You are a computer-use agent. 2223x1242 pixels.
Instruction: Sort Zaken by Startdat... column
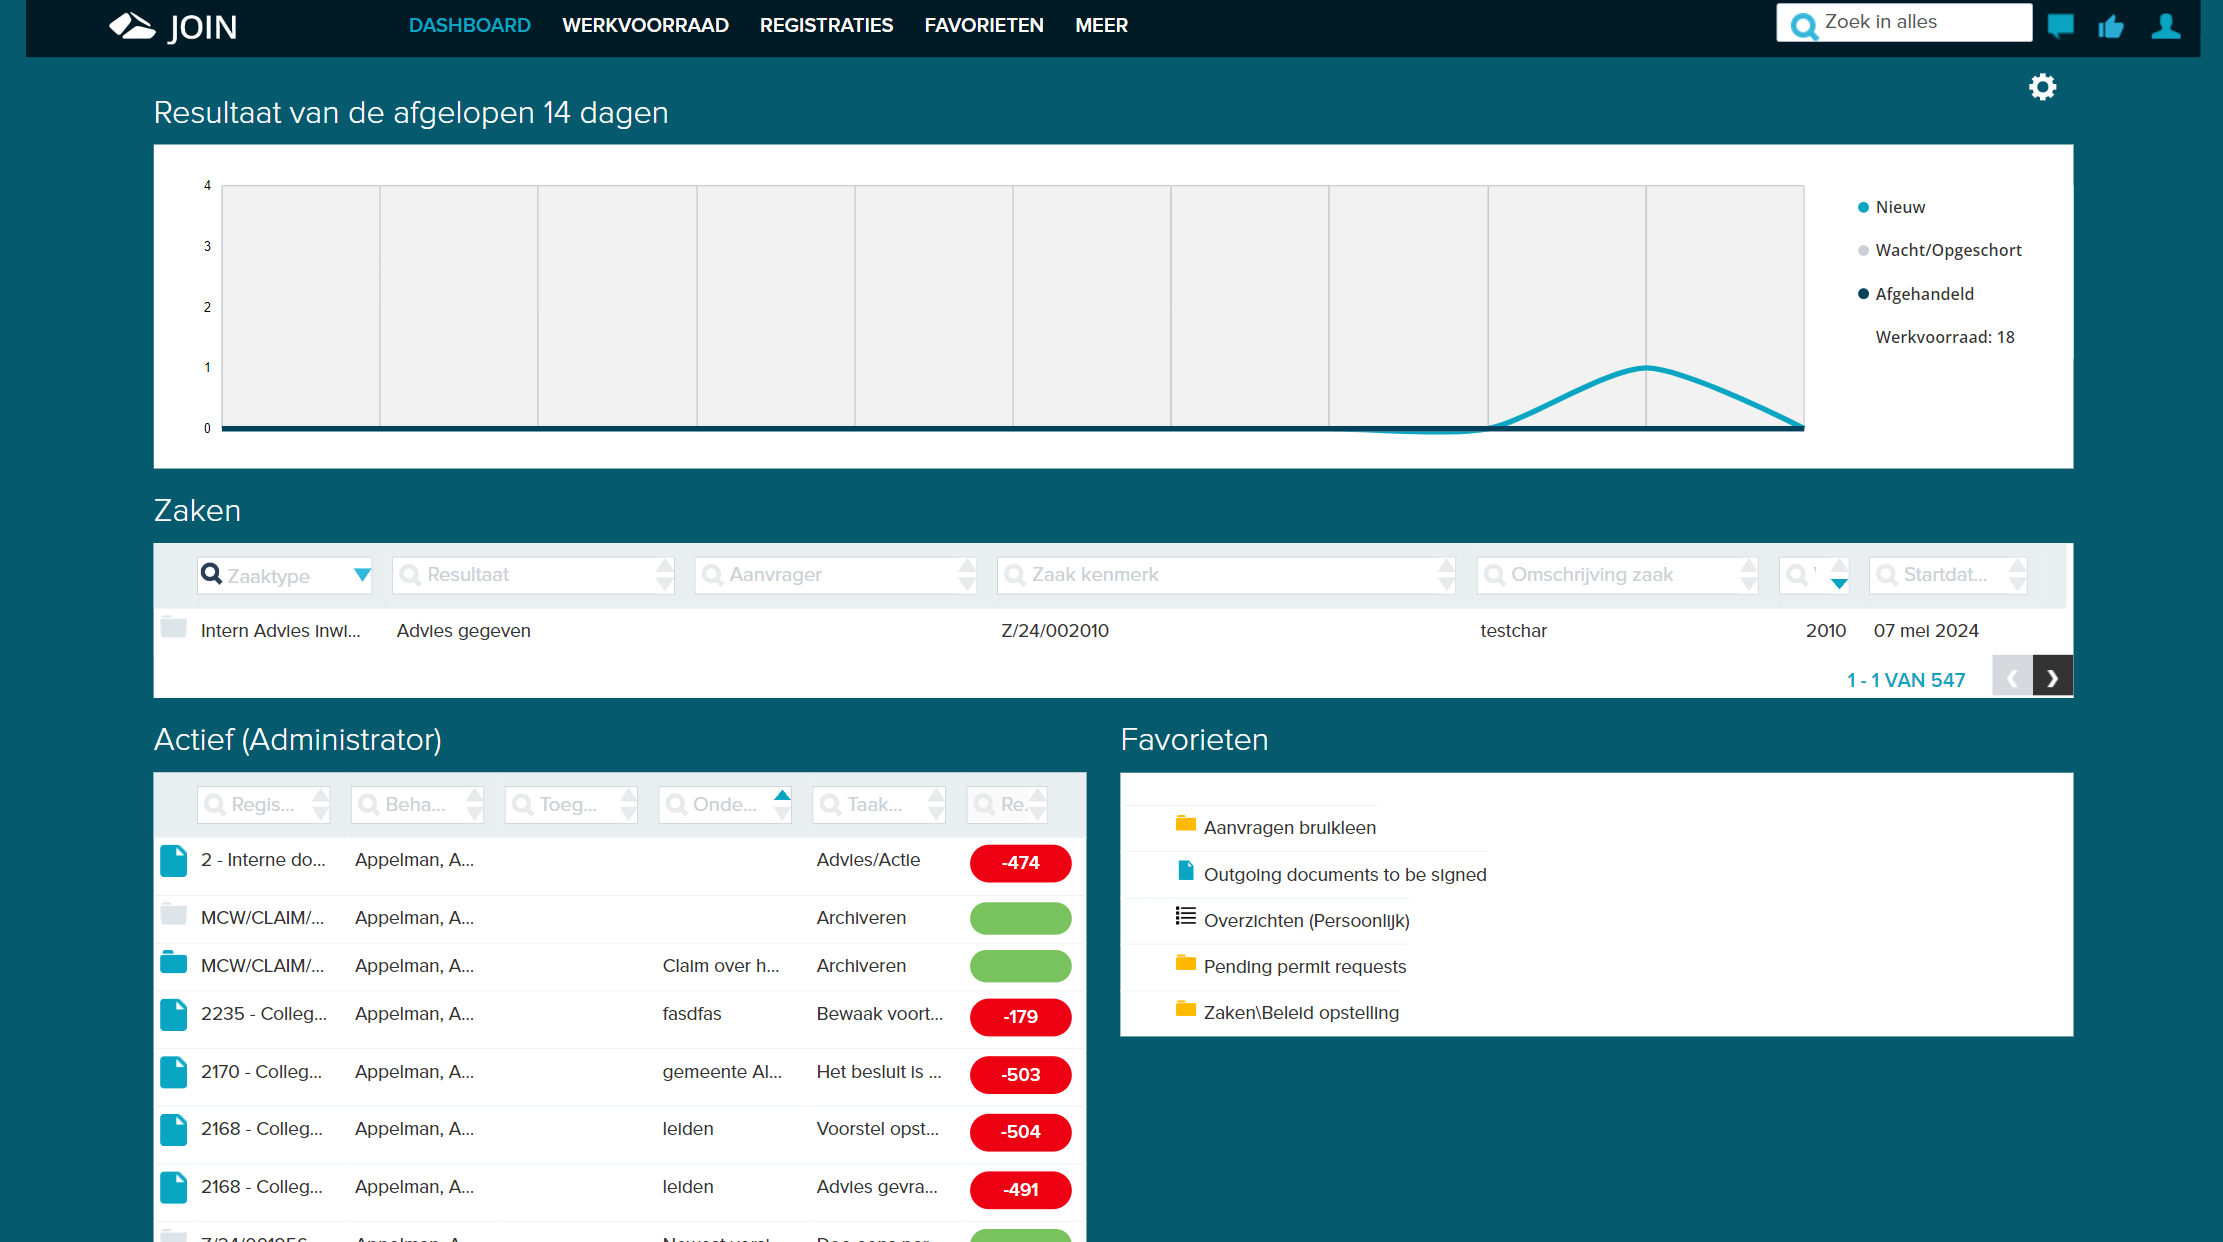[2018, 575]
